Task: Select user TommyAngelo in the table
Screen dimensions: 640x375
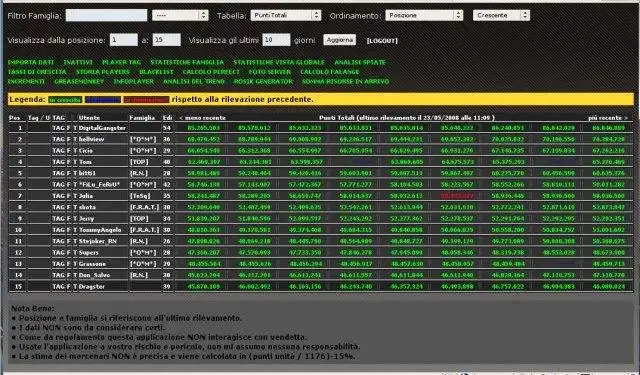Action: click(100, 230)
